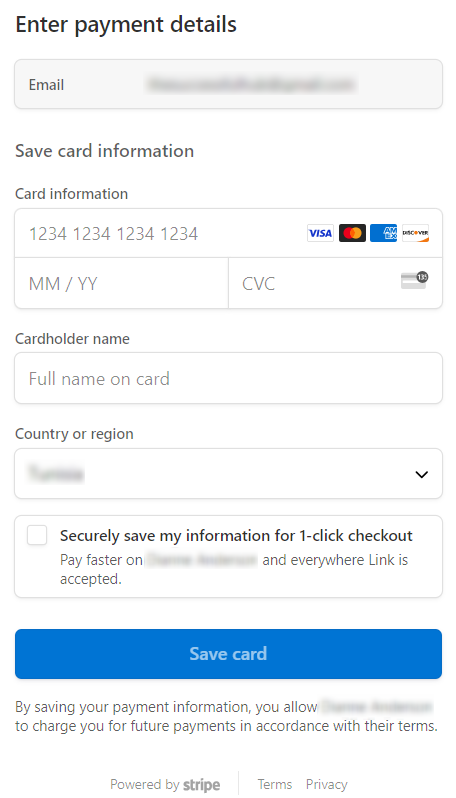Click into the CVC field
Screen dimensions: 456x798
pyautogui.click(x=335, y=283)
